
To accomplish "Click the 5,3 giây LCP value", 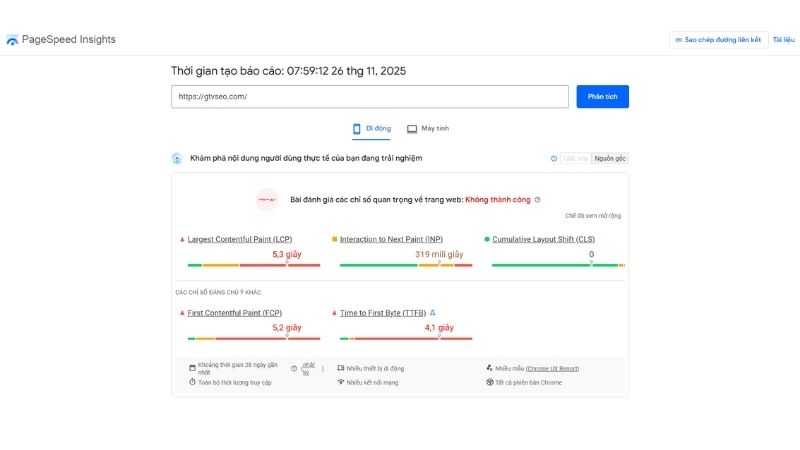I will tap(287, 254).
